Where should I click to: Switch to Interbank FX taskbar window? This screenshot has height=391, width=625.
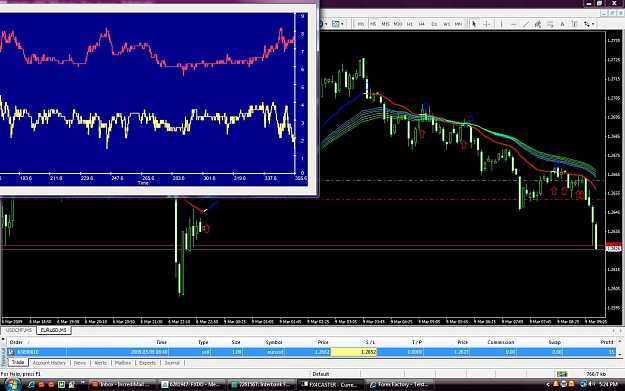[262, 385]
